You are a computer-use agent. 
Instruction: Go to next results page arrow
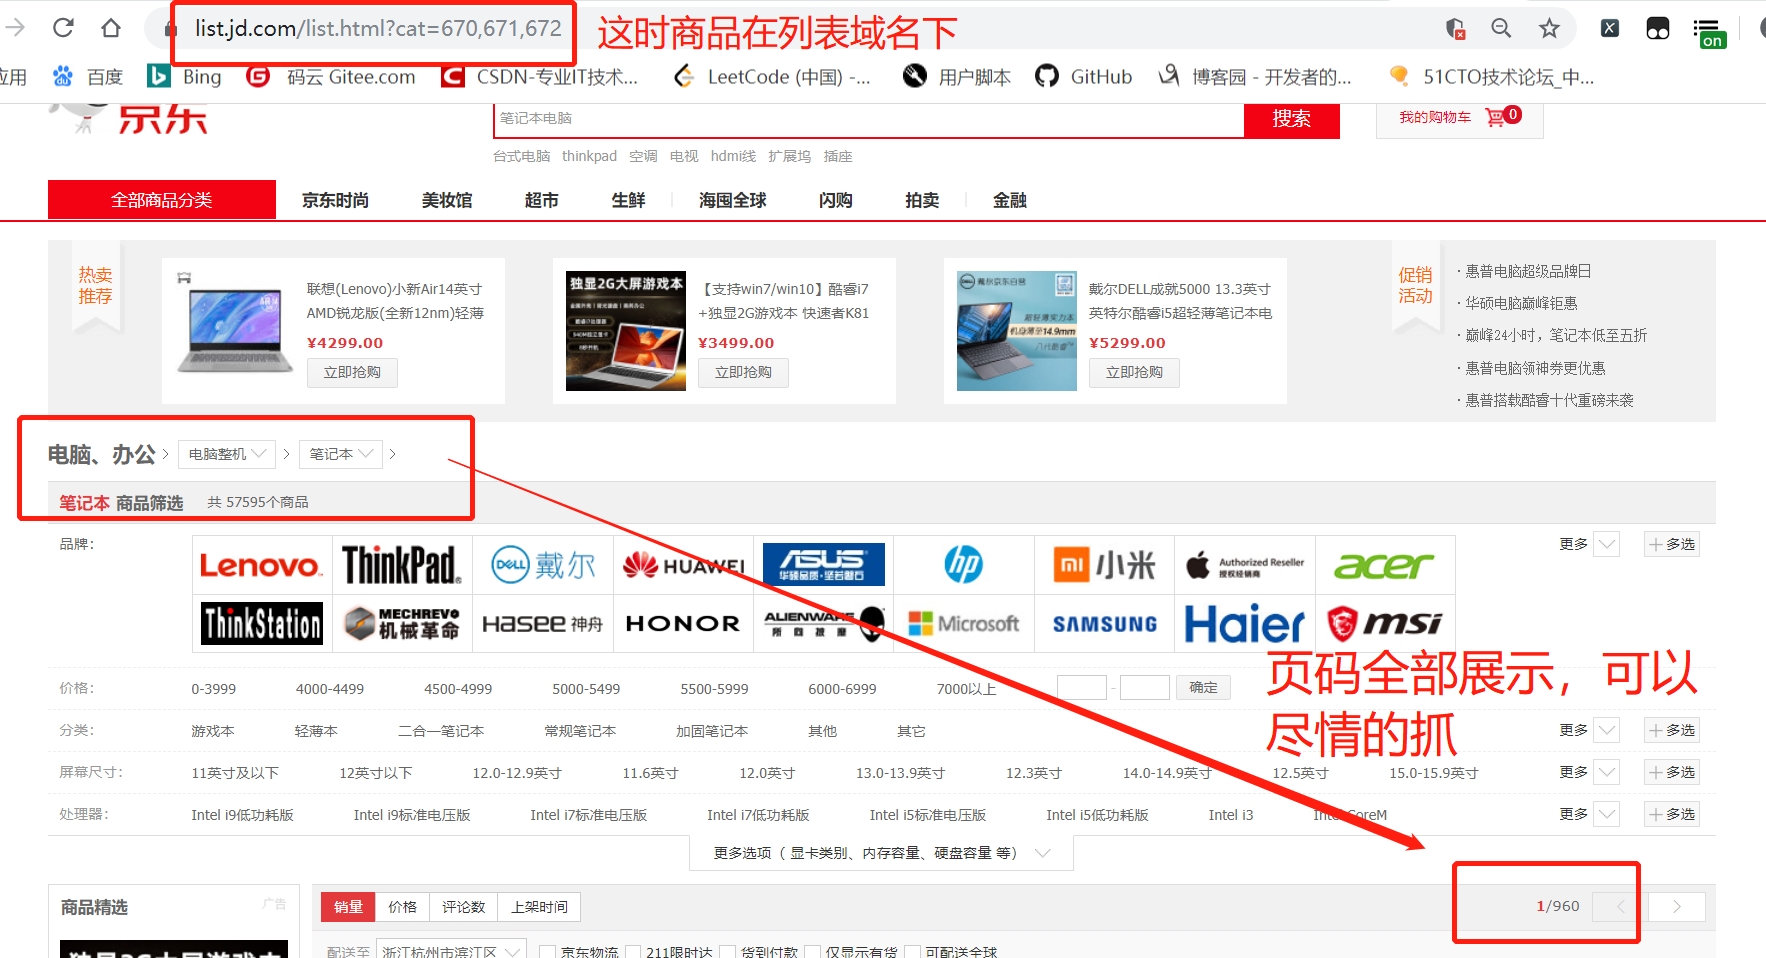click(x=1677, y=906)
